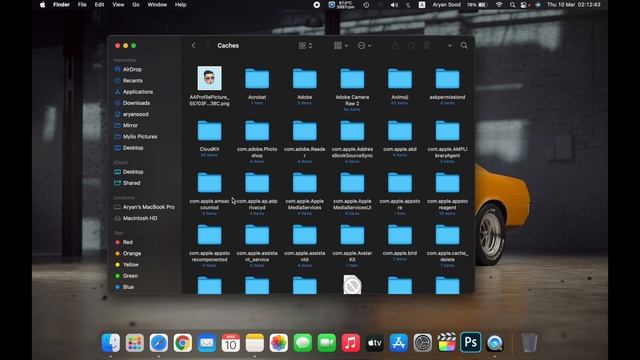Image resolution: width=640 pixels, height=360 pixels.
Task: Click the com.apple.assistant_service folder name
Action: click(257, 256)
